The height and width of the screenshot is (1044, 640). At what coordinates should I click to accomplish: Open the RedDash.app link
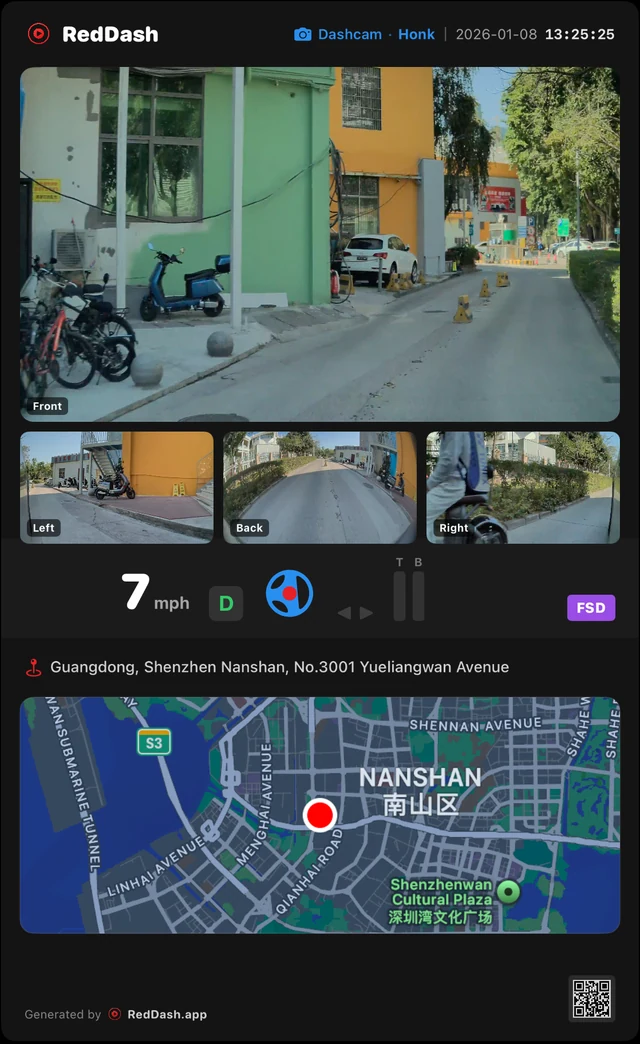[167, 1014]
